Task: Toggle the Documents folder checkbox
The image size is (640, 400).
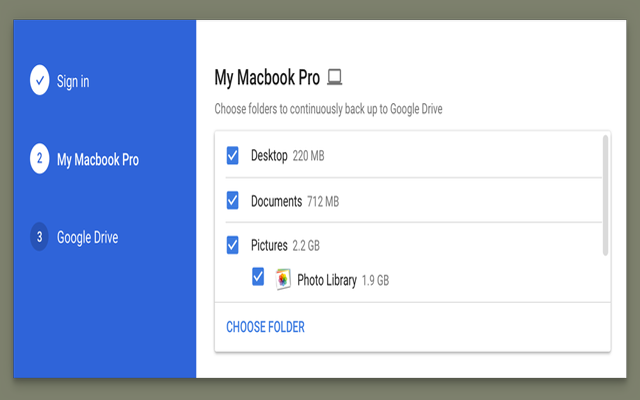Action: coord(233,200)
